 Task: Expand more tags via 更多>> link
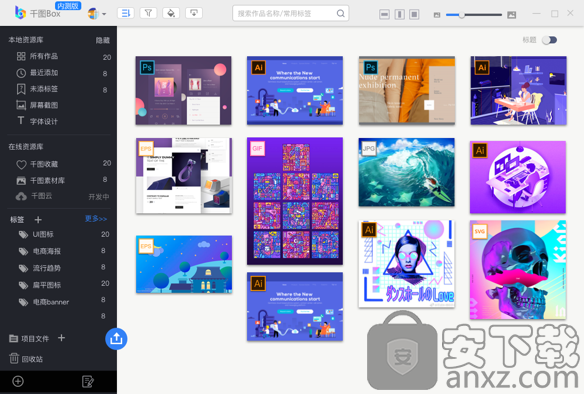tap(96, 219)
